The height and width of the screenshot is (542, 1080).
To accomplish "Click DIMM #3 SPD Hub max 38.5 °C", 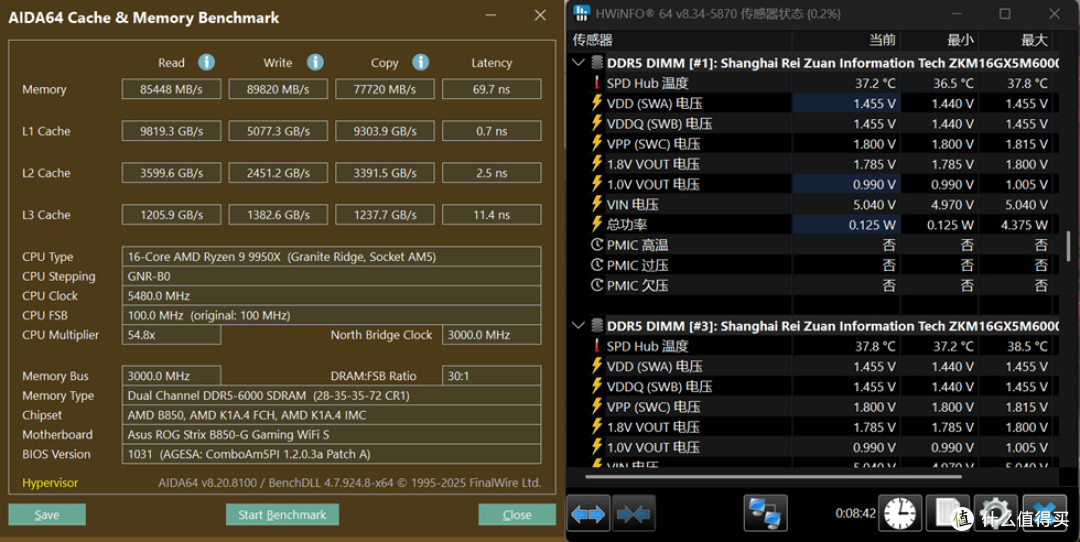I will point(1026,346).
